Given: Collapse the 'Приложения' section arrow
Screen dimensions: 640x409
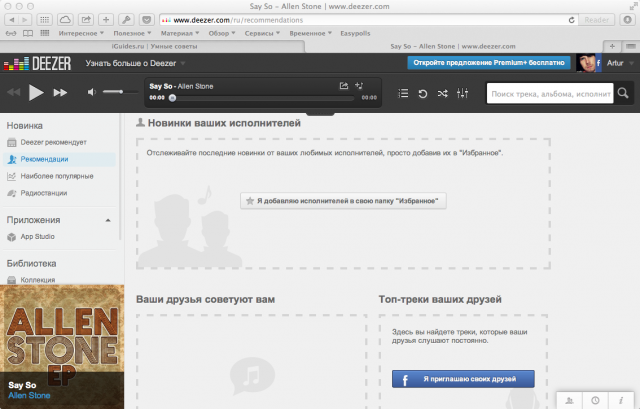Looking at the screenshot, I should pyautogui.click(x=108, y=220).
